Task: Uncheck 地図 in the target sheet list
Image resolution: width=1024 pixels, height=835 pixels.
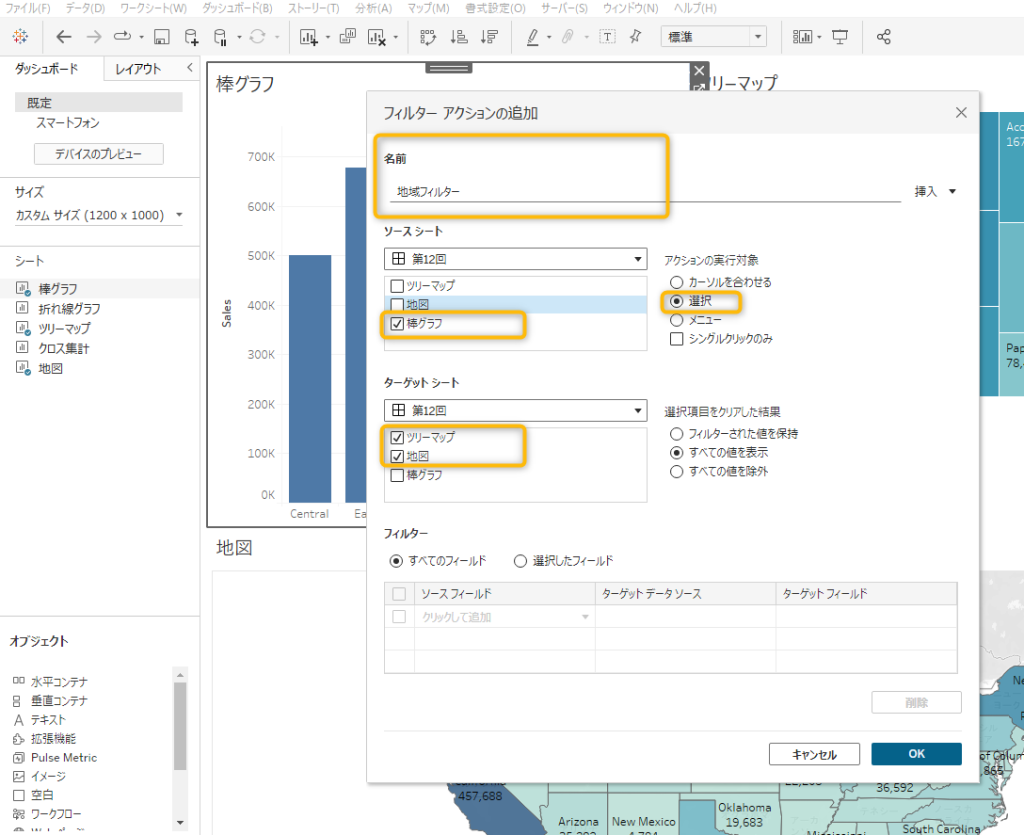Action: click(x=397, y=456)
